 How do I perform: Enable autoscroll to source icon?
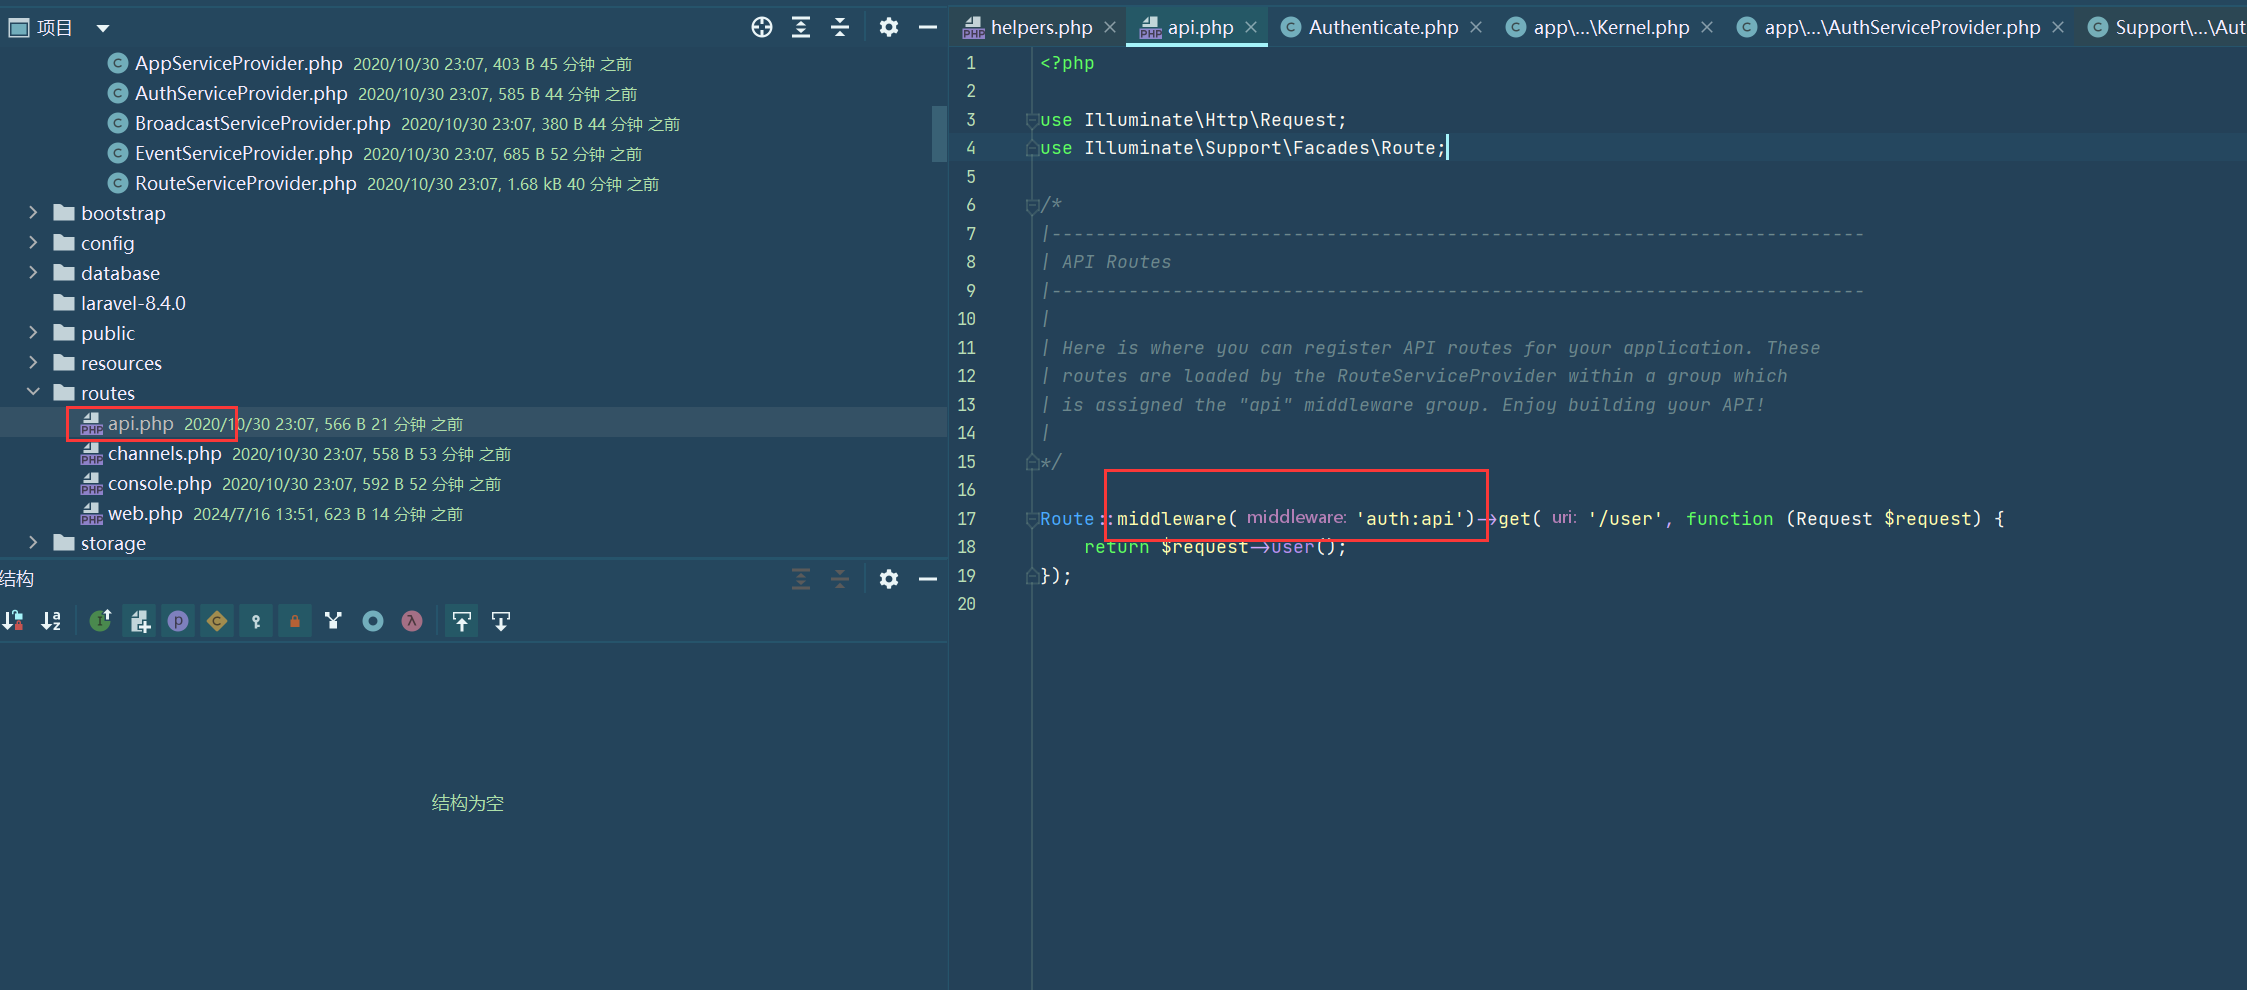click(x=462, y=621)
